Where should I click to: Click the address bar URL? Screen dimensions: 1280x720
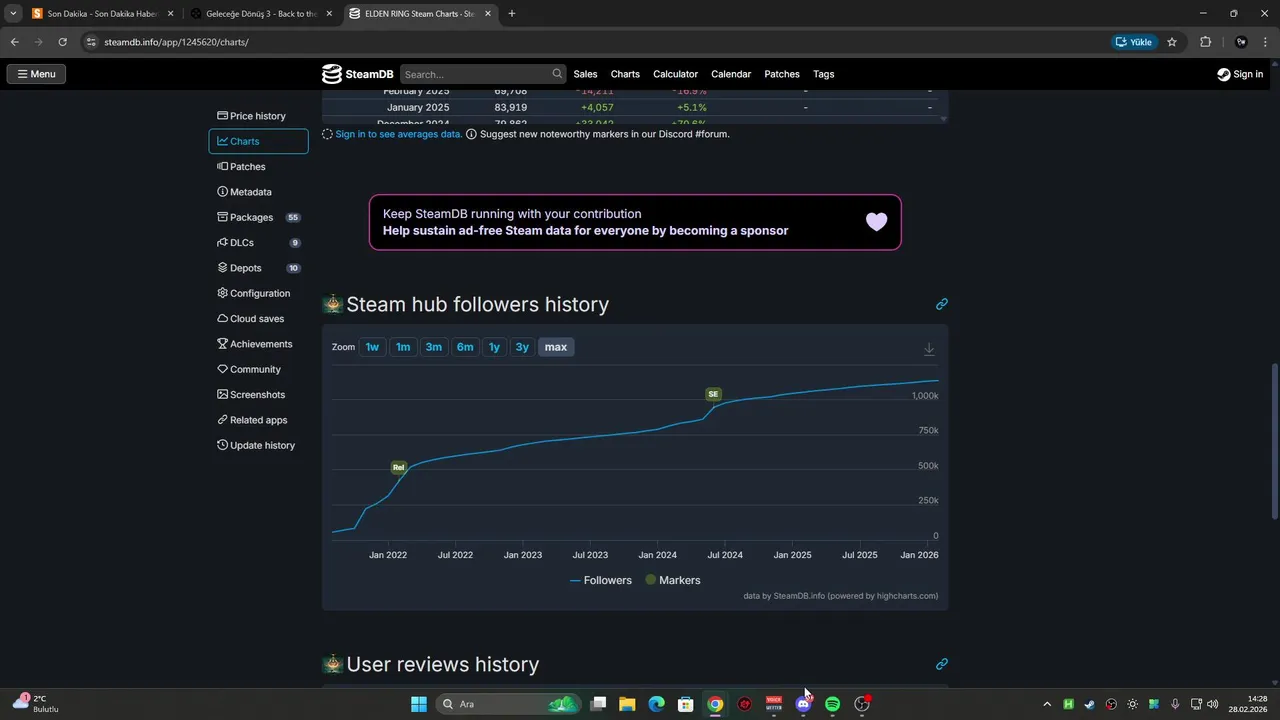click(x=176, y=42)
